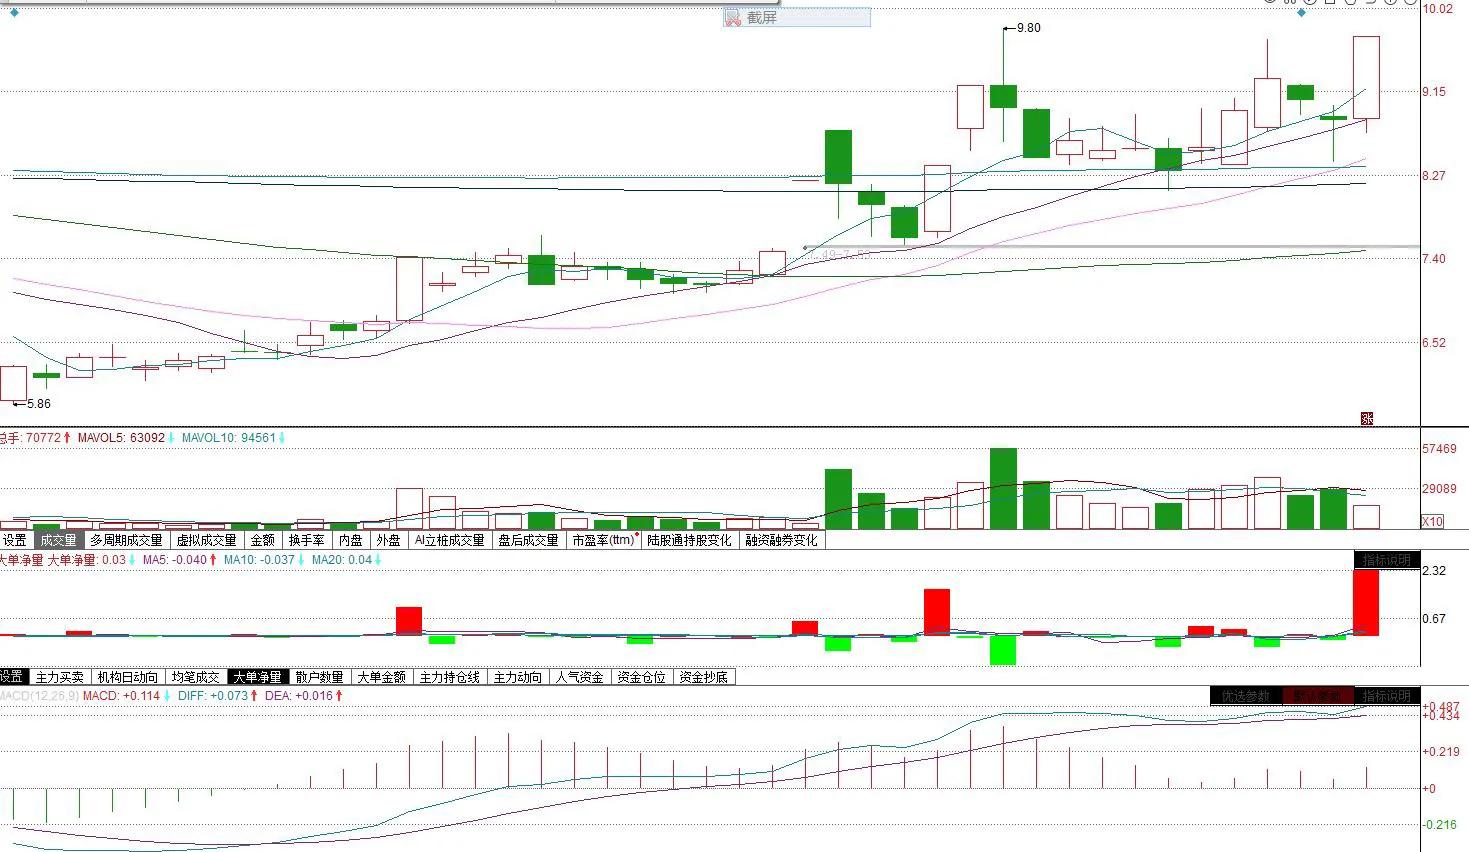Click the 57469 volume axis label
This screenshot has height=852, width=1469.
coord(1440,450)
